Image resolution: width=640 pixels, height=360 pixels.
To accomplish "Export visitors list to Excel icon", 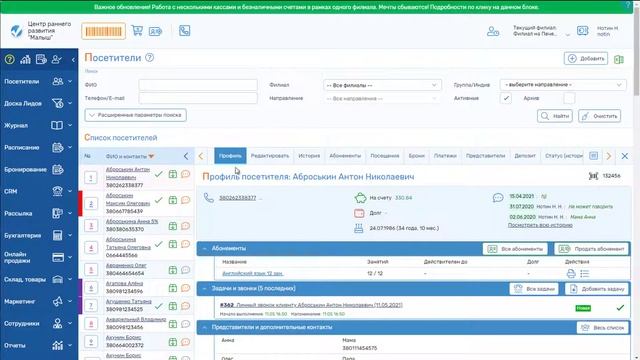I will (619, 59).
